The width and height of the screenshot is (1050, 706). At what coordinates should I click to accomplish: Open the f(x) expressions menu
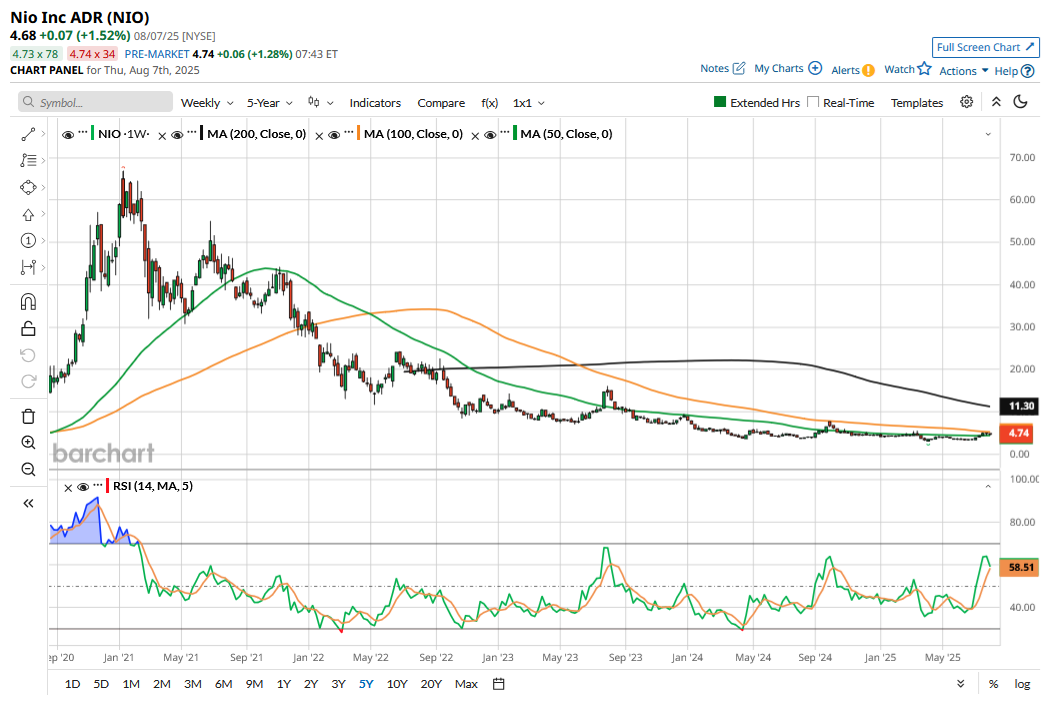click(x=490, y=102)
